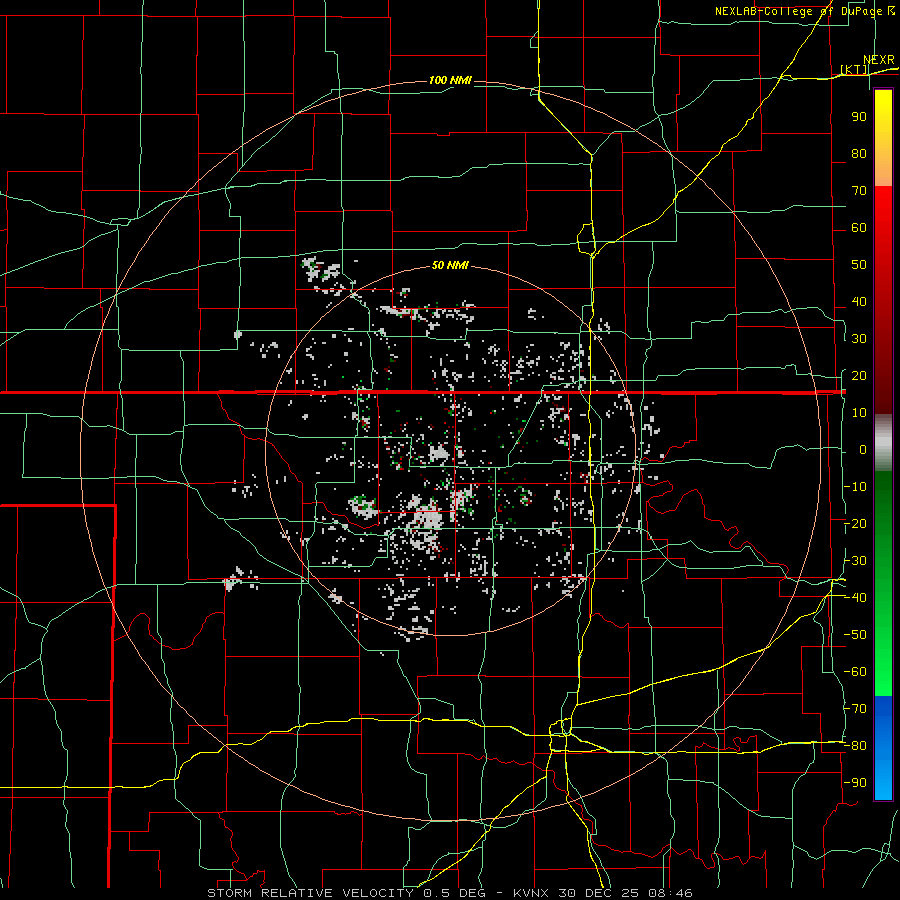
Task: Click the 80 value on the velocity scale
Action: [x=859, y=153]
